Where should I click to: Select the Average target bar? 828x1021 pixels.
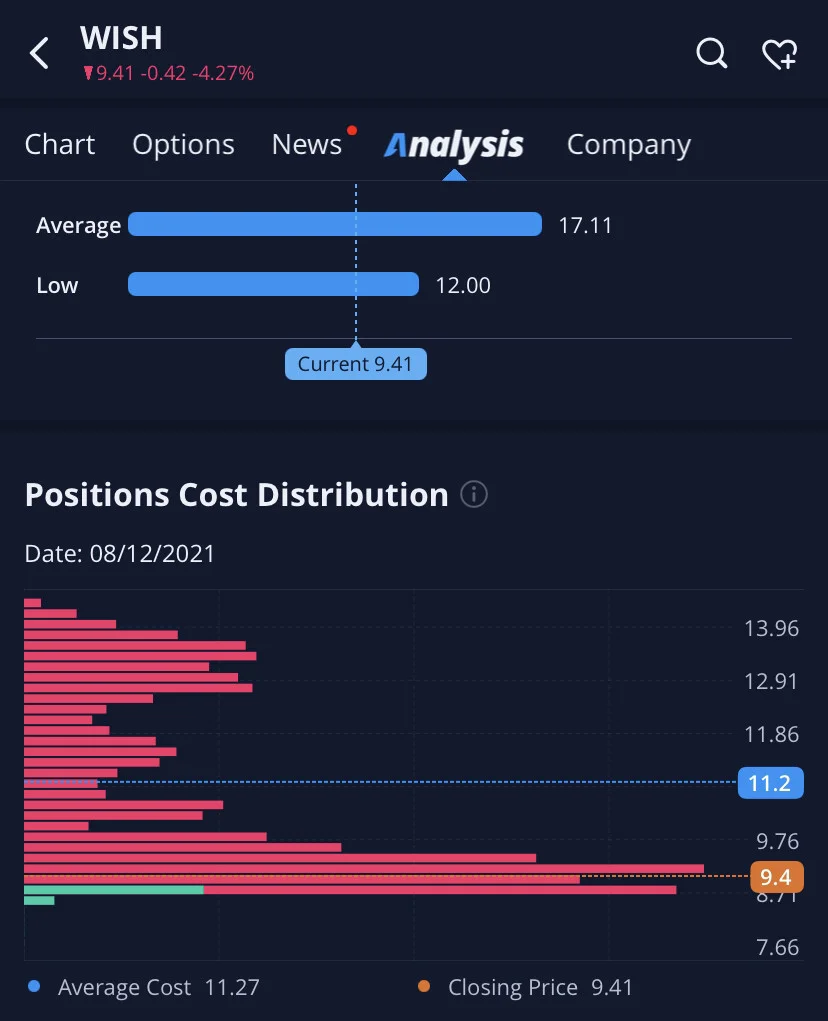pos(335,224)
